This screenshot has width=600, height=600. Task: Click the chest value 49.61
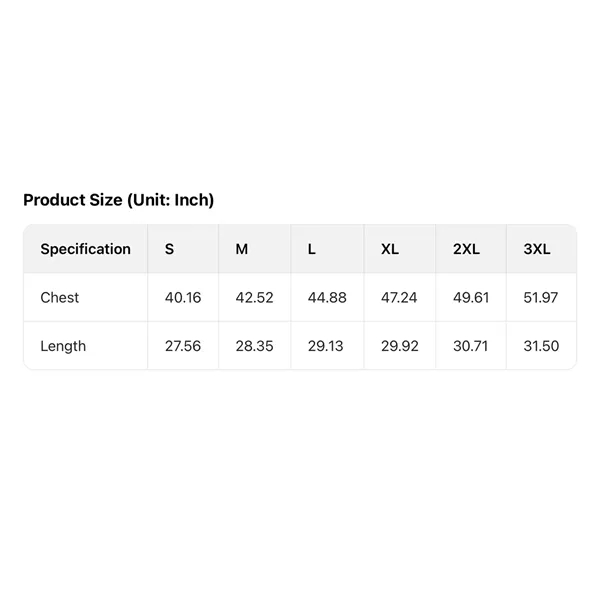tap(472, 297)
